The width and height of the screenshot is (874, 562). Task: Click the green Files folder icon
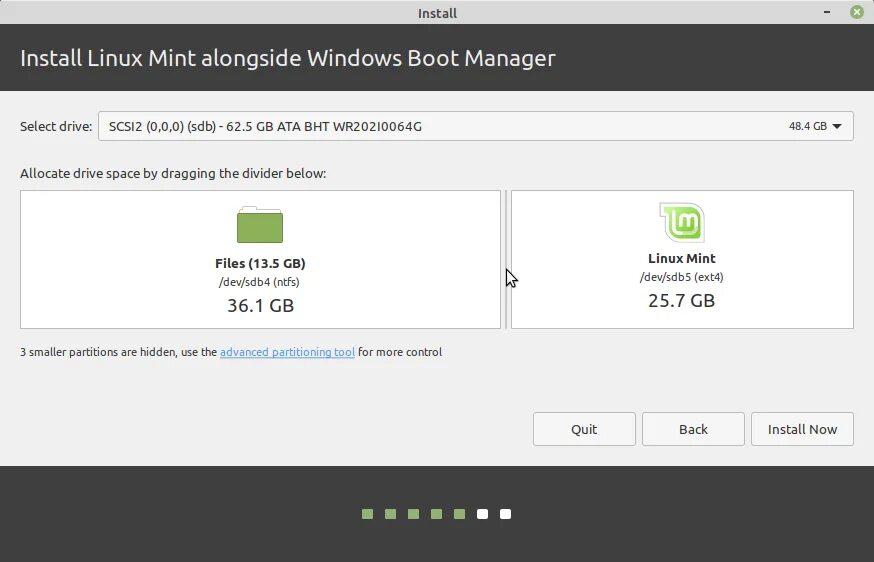(x=260, y=225)
